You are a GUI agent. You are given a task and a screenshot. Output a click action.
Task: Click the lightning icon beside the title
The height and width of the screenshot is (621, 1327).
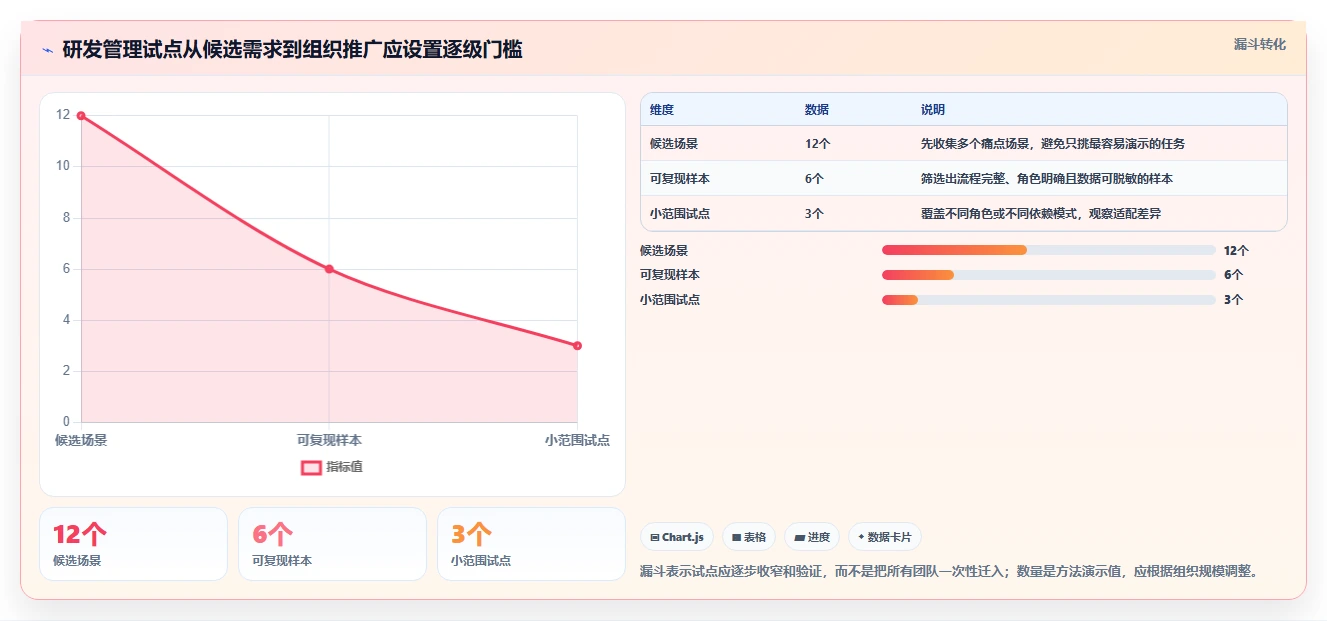click(47, 50)
